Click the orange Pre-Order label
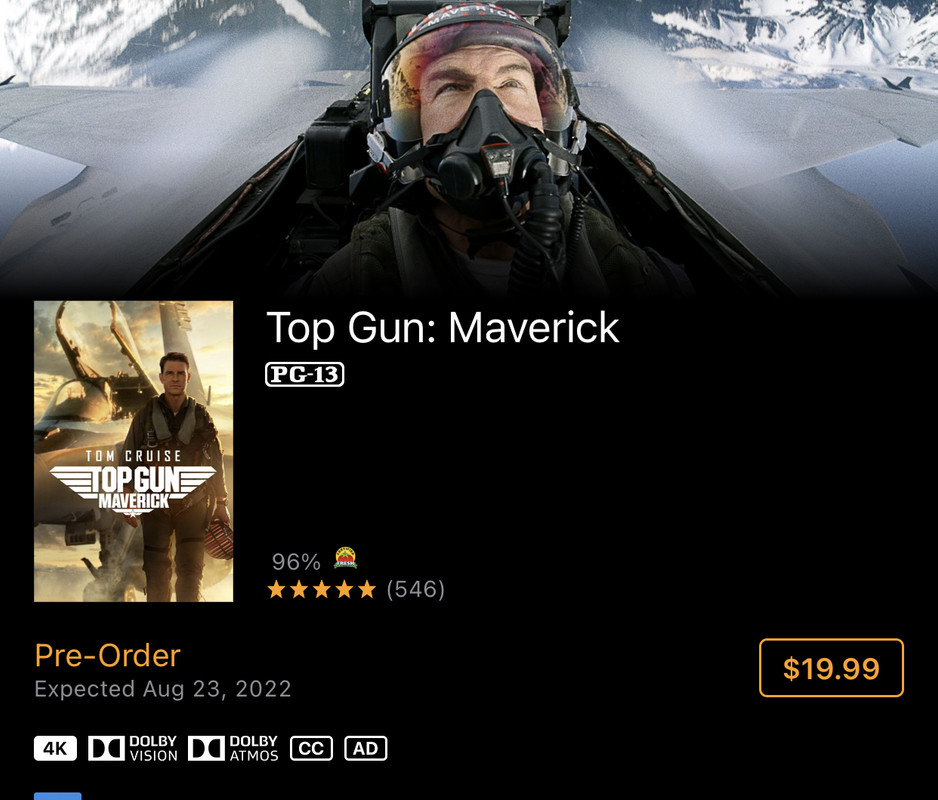 click(x=108, y=656)
